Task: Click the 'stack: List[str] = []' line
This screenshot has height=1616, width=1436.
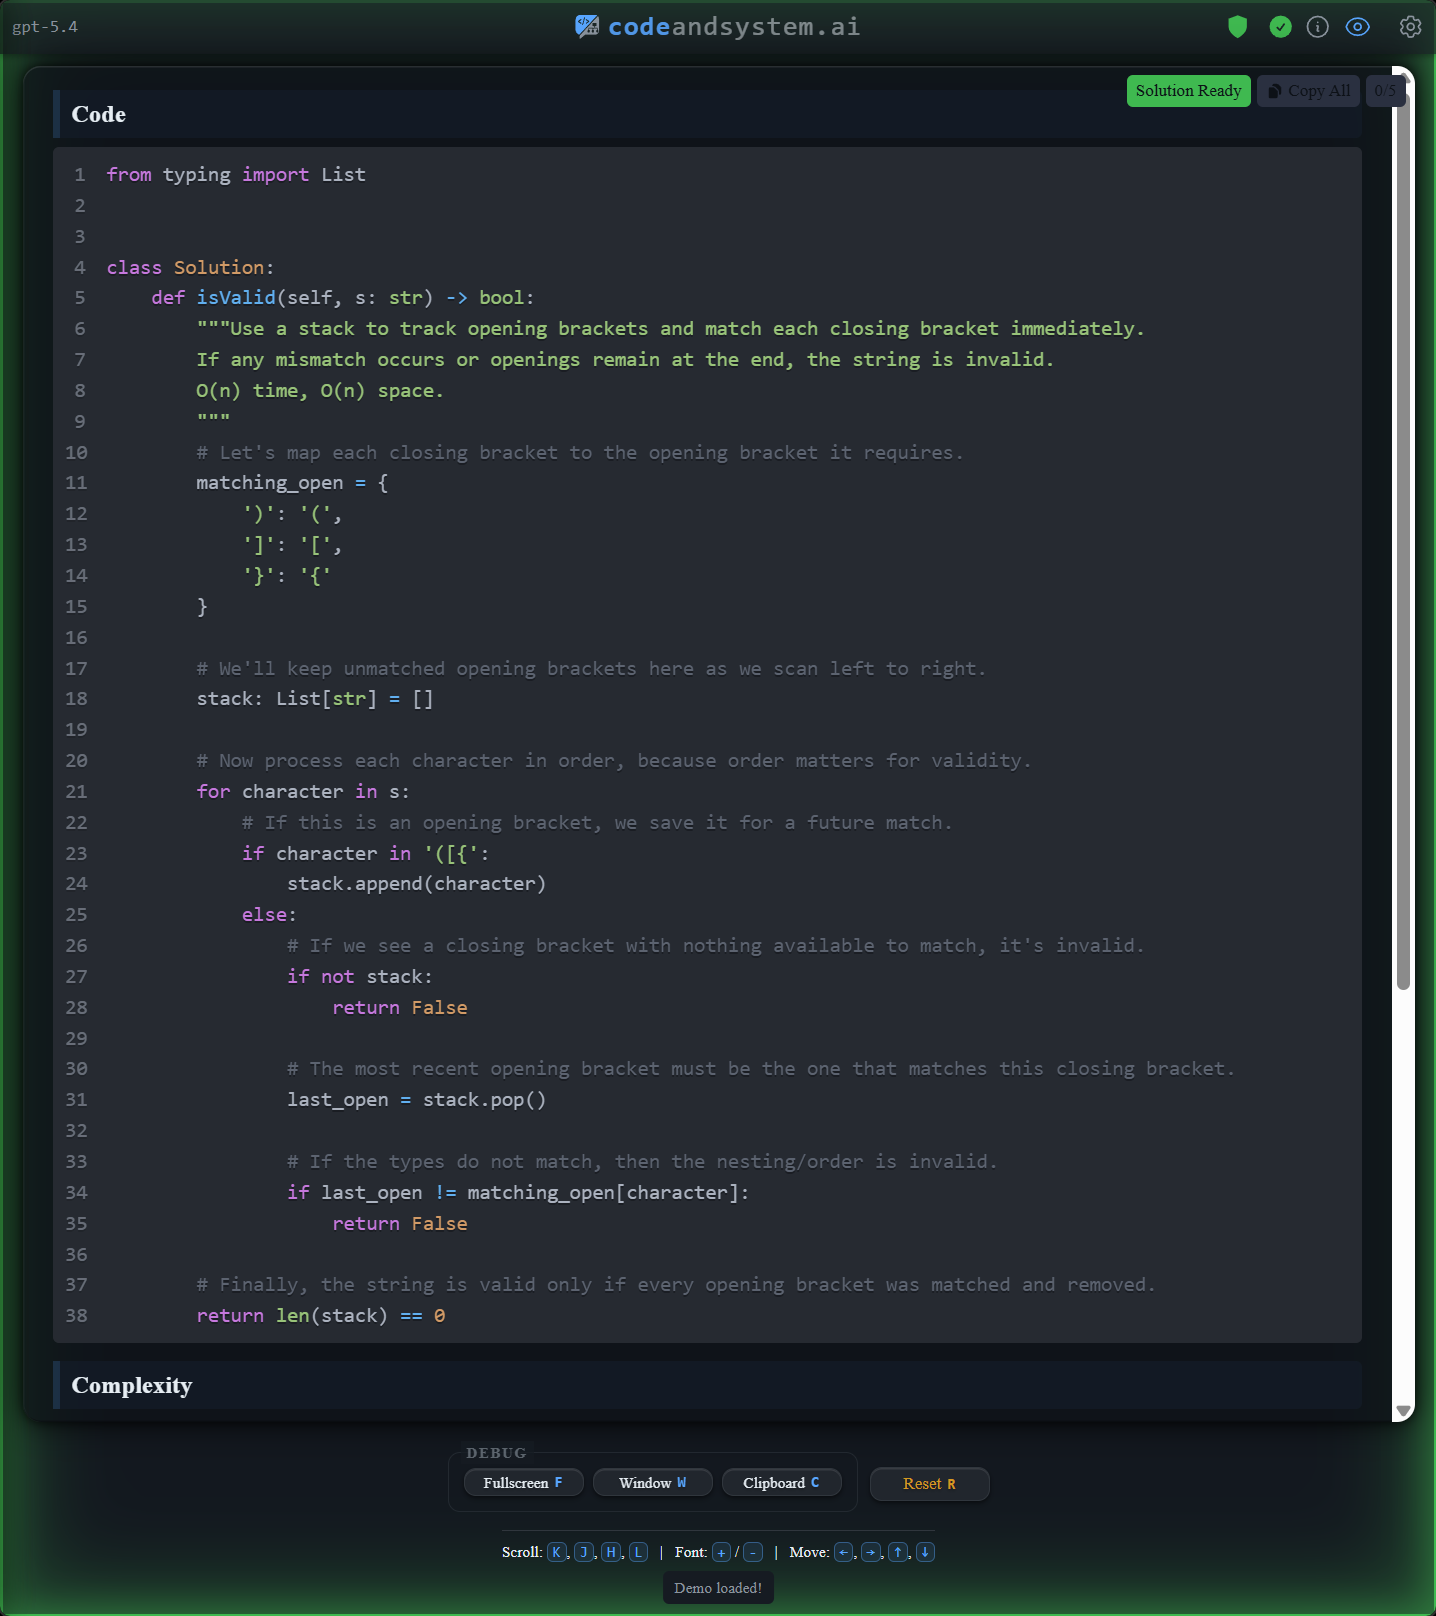Action: click(x=315, y=699)
